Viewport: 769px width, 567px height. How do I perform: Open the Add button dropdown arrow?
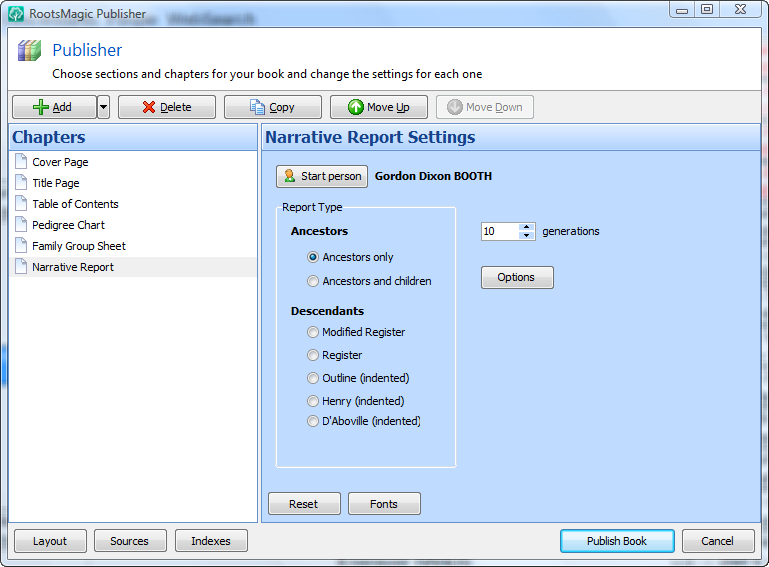103,107
